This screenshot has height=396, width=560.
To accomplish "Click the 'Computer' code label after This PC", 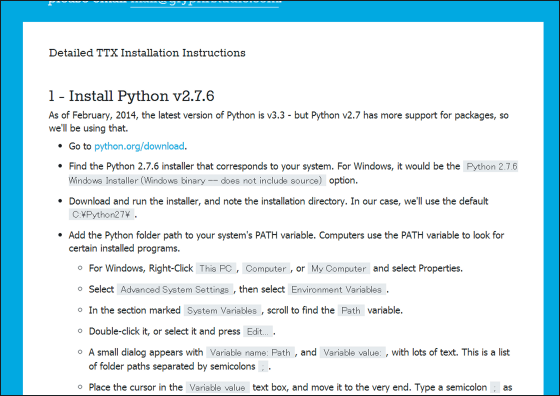I will pos(266,269).
